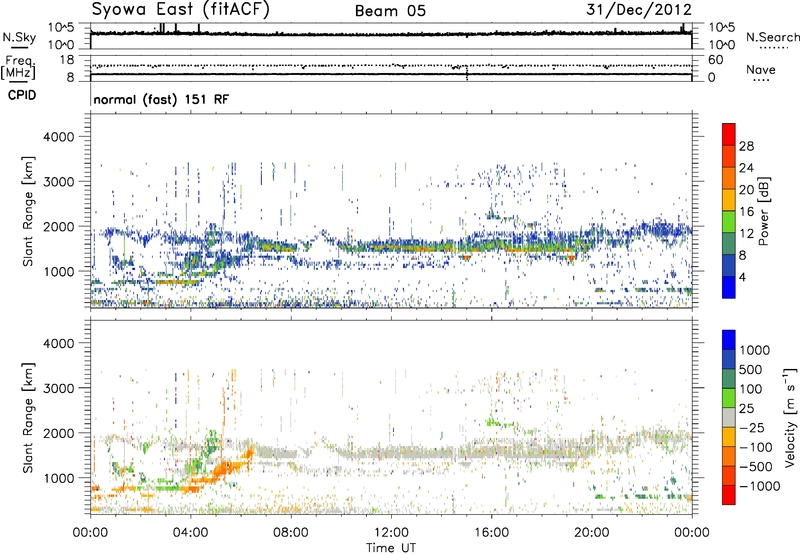This screenshot has height=554, width=800.
Task: Click the '08:00' time axis tick
Action: coord(291,533)
